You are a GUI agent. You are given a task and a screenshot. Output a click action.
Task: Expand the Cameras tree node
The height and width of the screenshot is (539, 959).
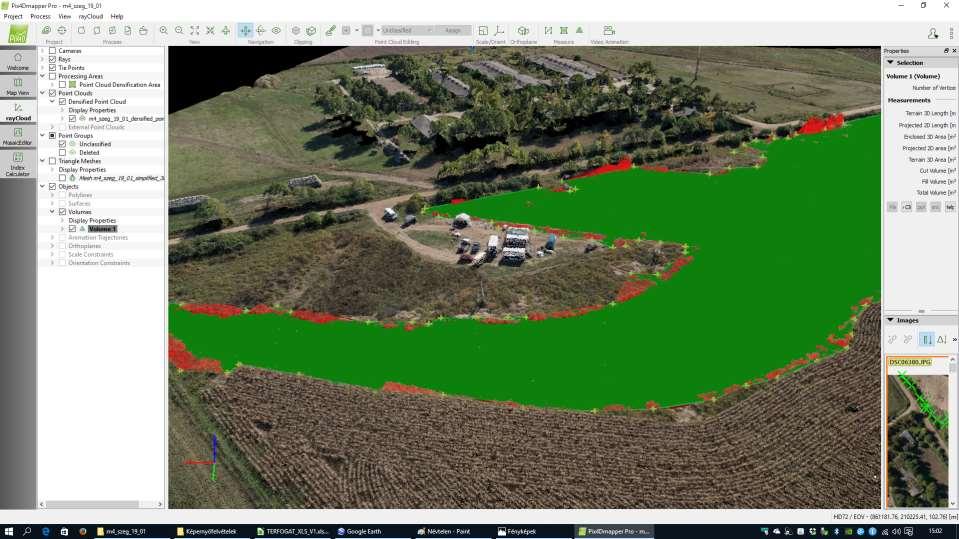click(43, 51)
